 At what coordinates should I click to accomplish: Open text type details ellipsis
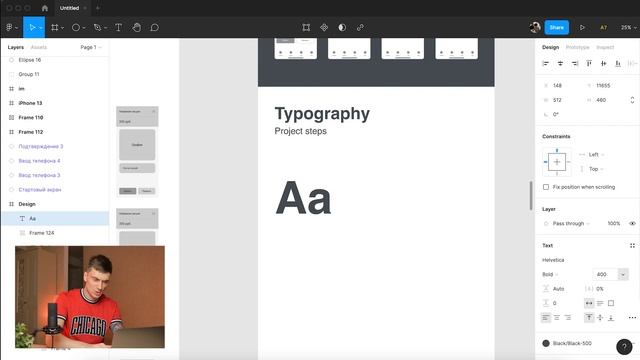pyautogui.click(x=632, y=318)
